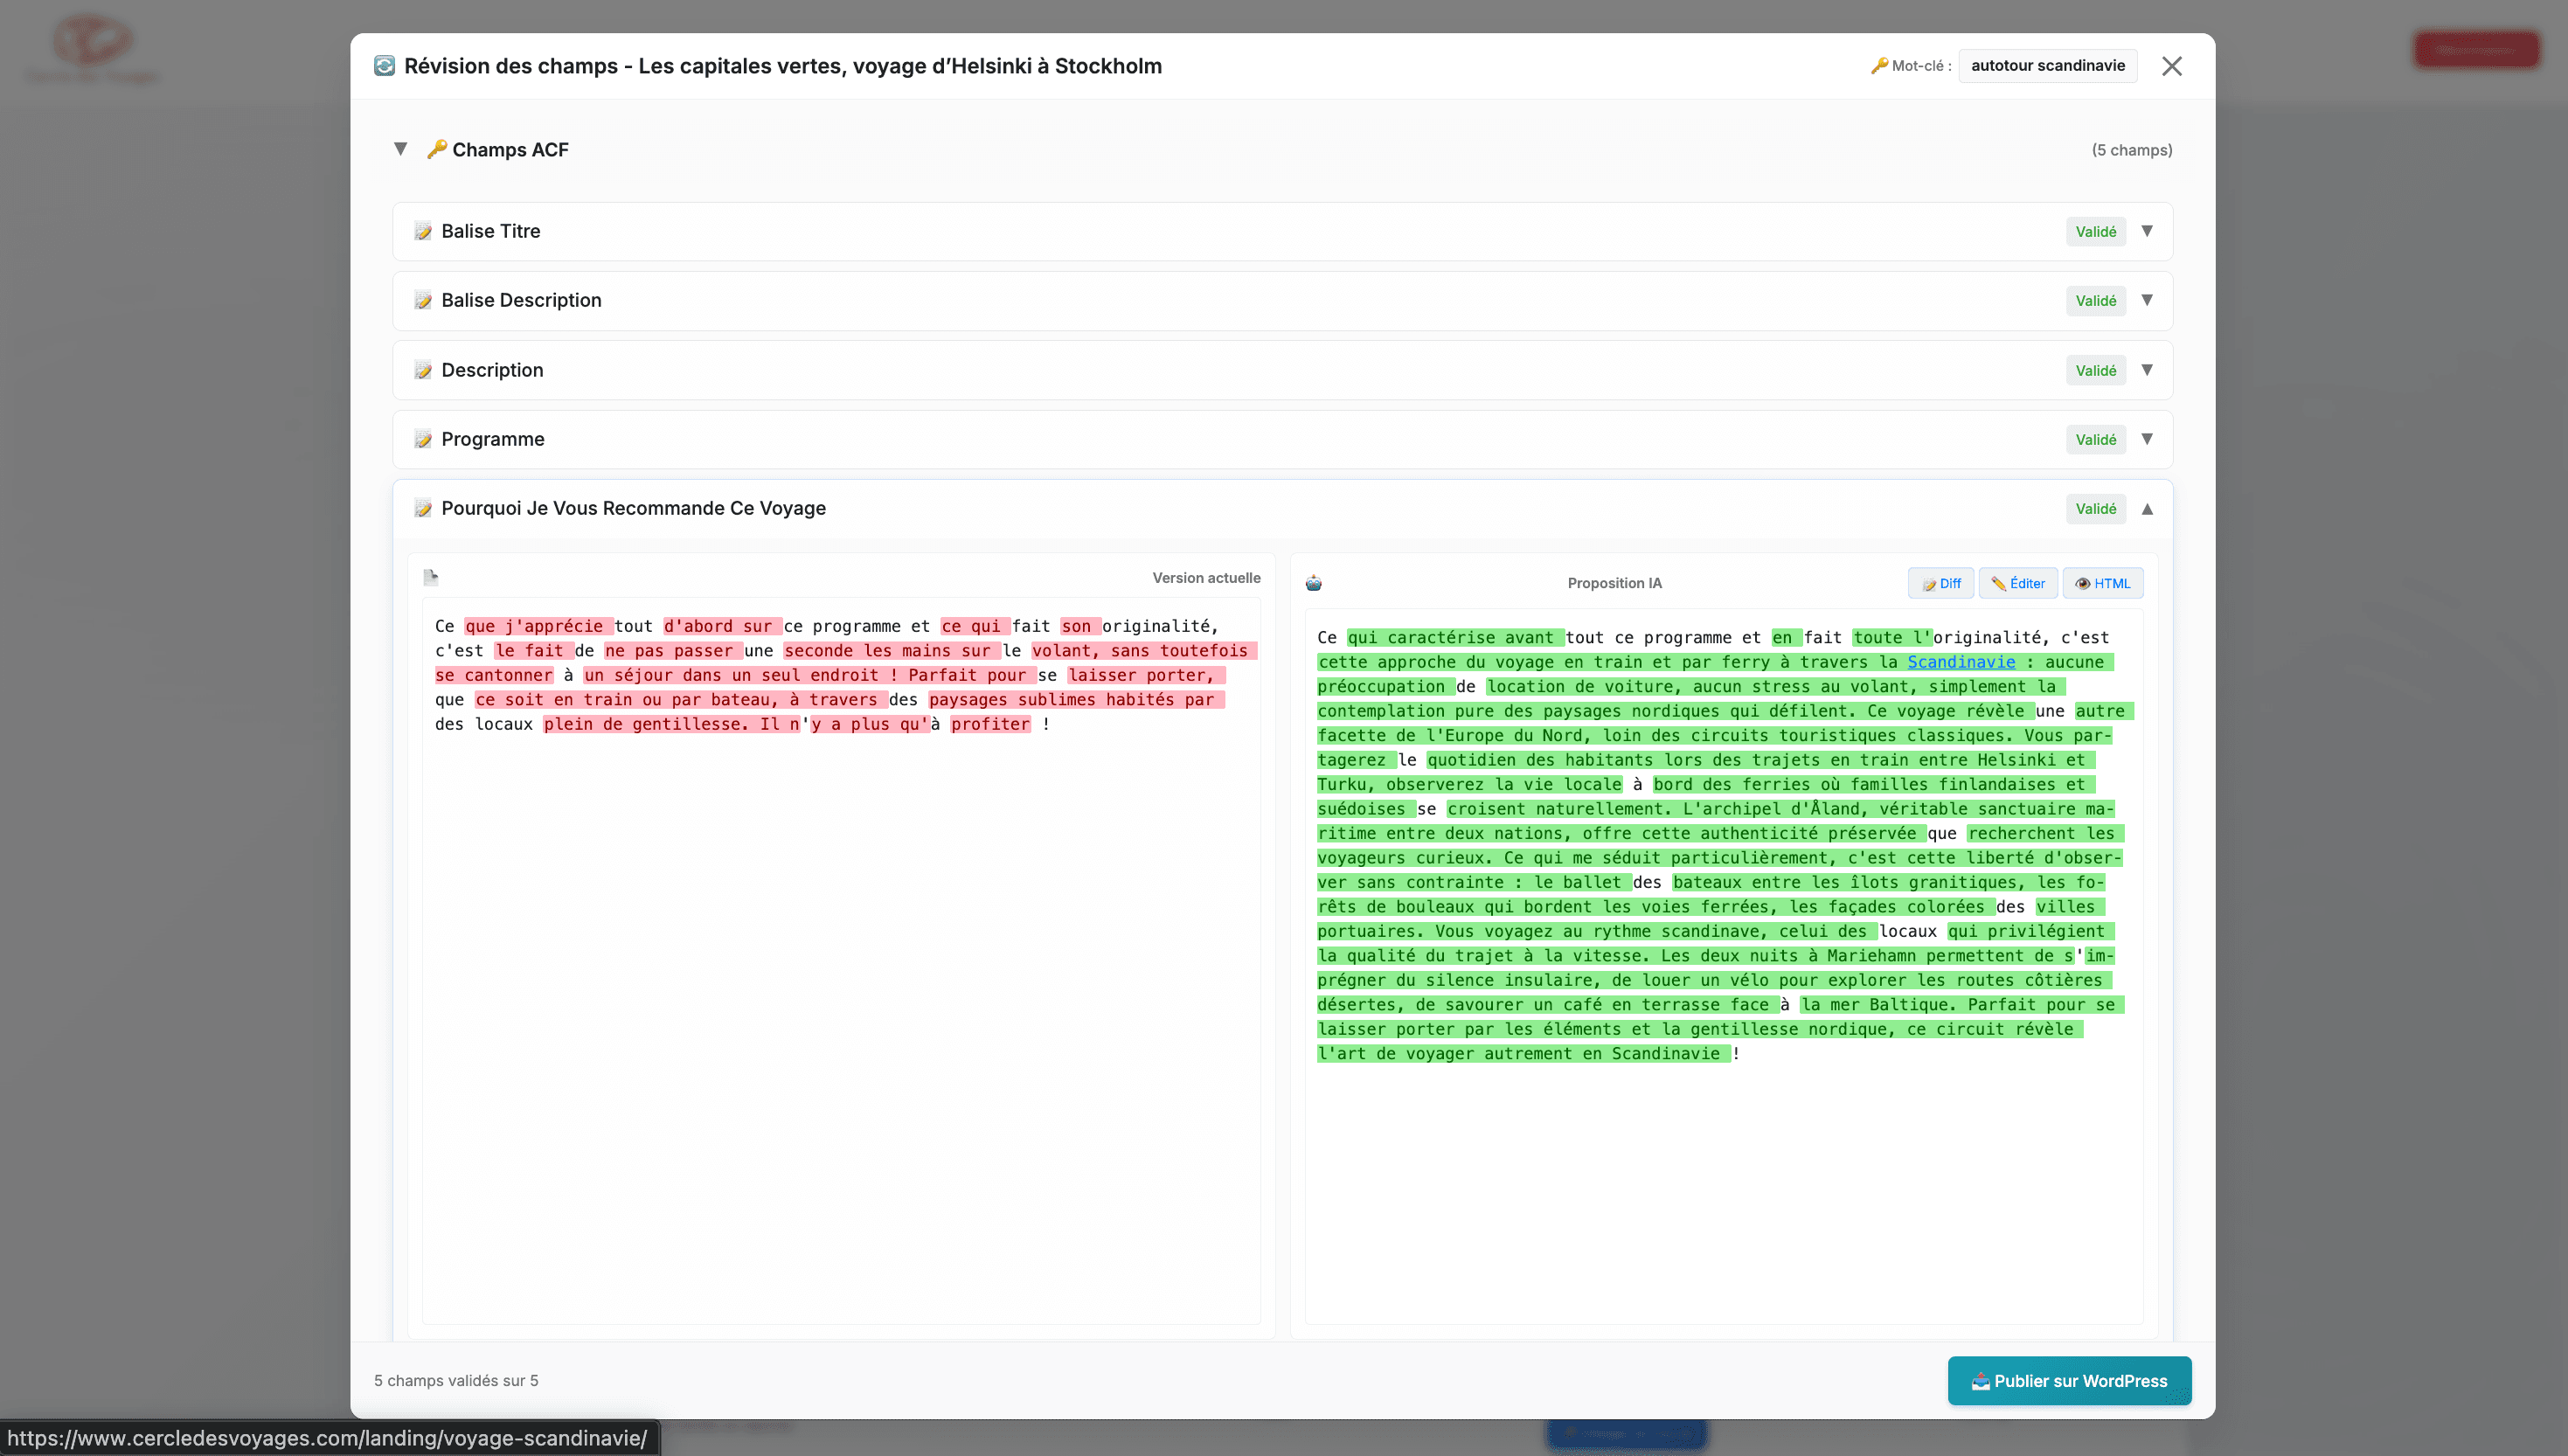Screen dimensions: 2568x1456
Task: Click the document icon in the Version actuelle panel
Action: click(431, 577)
